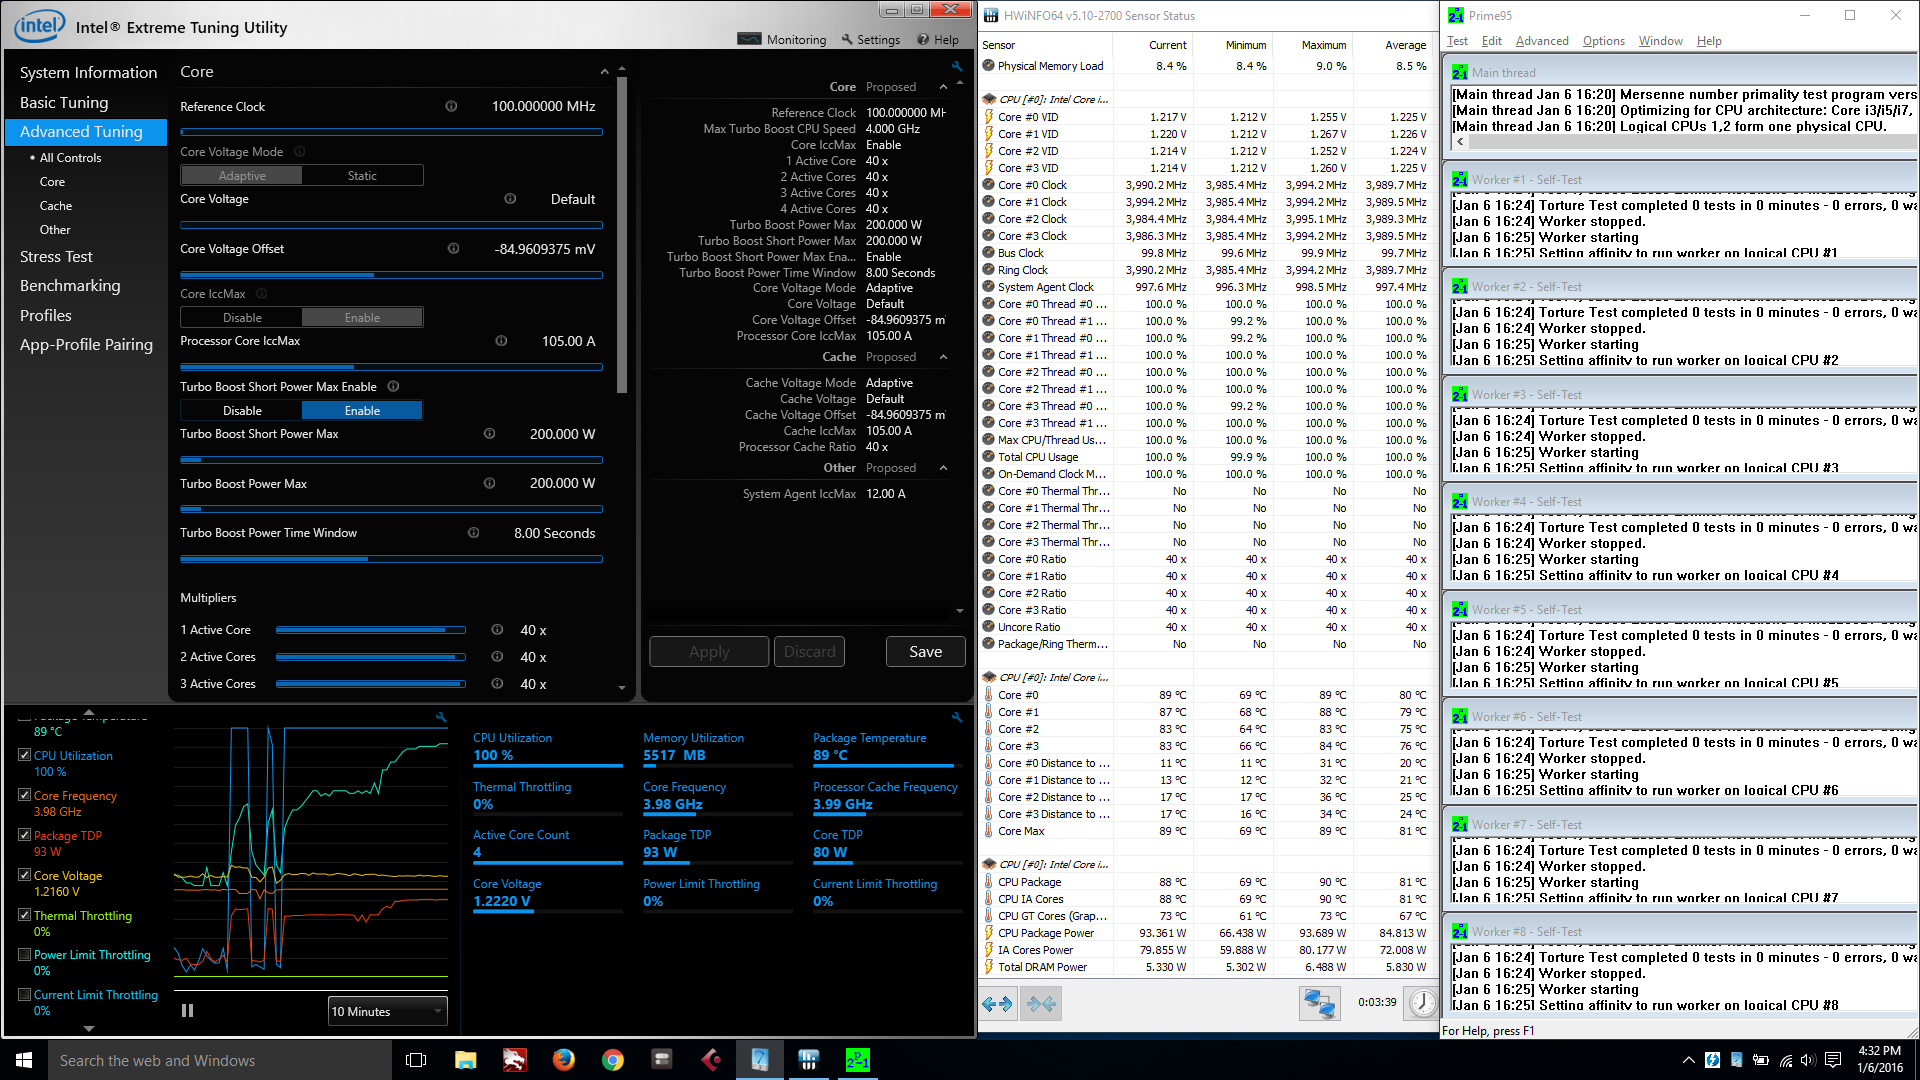Adjust the Core Voltage Offset slider
Viewport: 1920px width, 1080px height.
(391, 275)
